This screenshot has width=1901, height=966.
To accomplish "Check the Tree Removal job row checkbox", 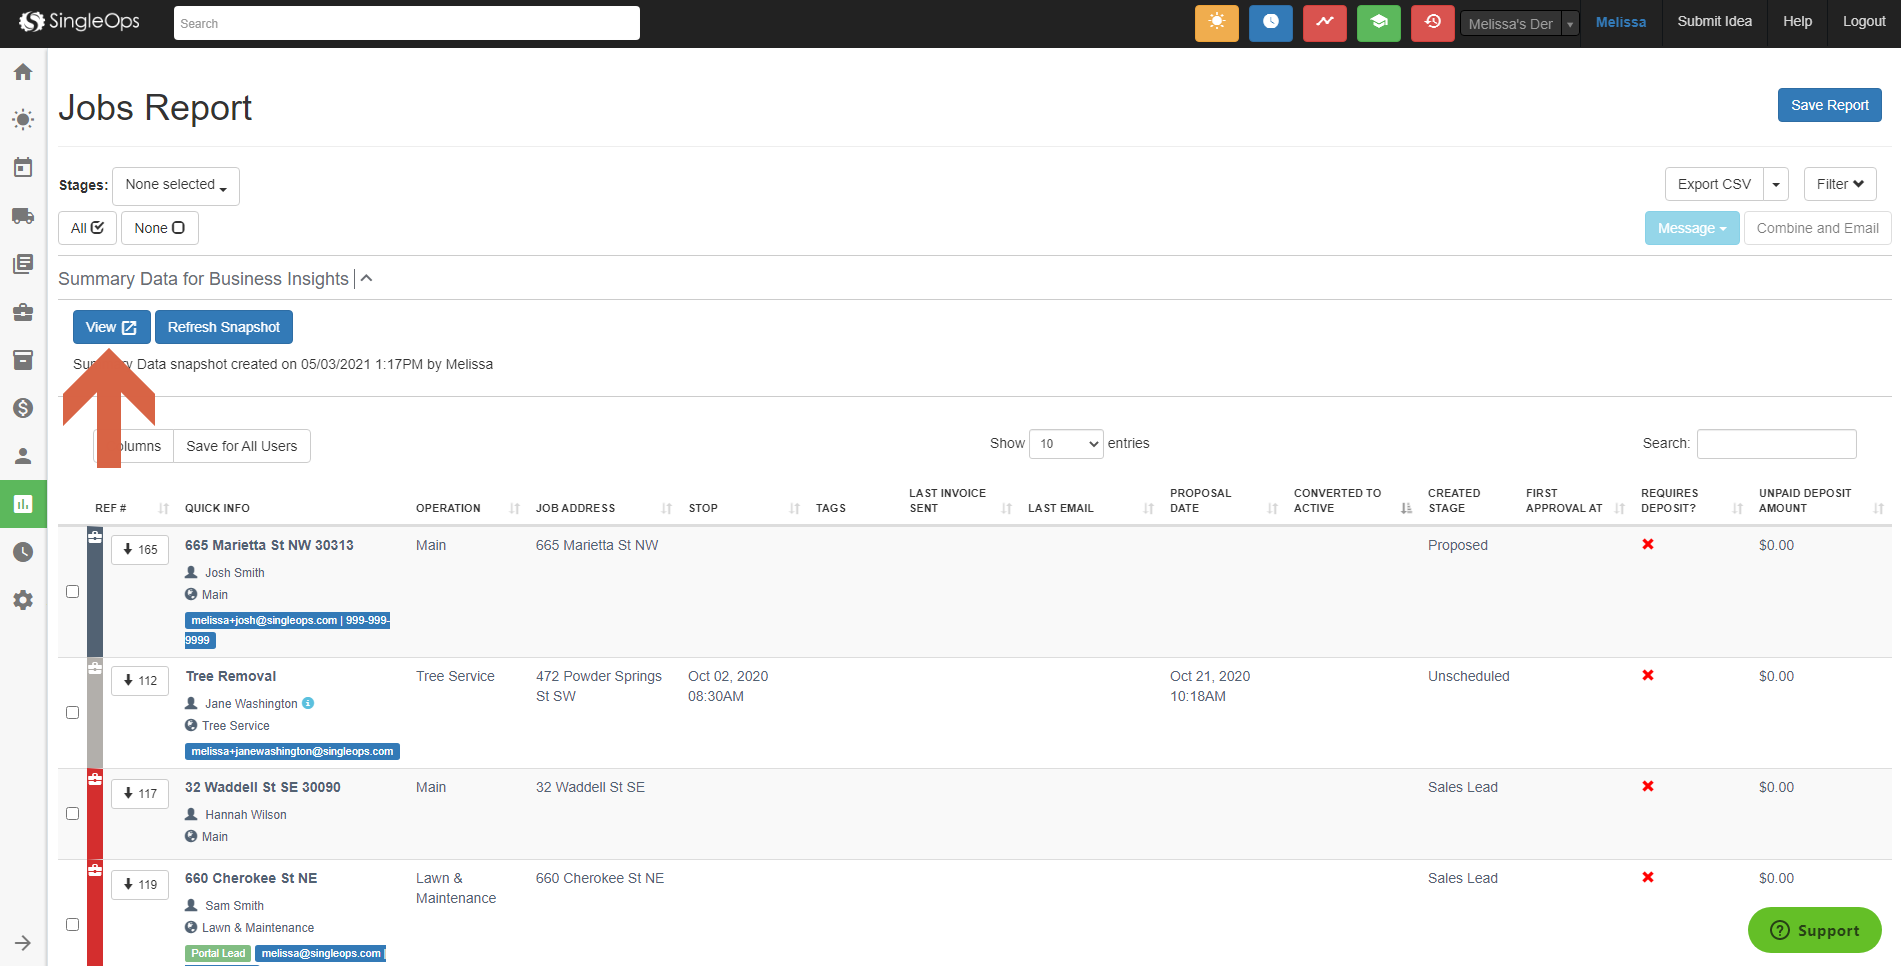I will coord(72,713).
